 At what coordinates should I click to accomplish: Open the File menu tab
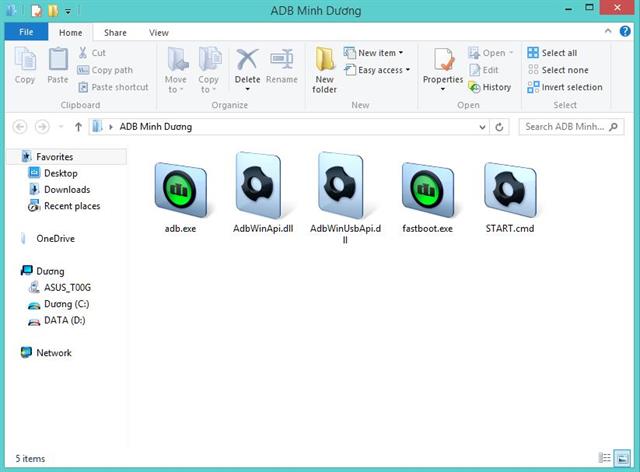click(26, 32)
